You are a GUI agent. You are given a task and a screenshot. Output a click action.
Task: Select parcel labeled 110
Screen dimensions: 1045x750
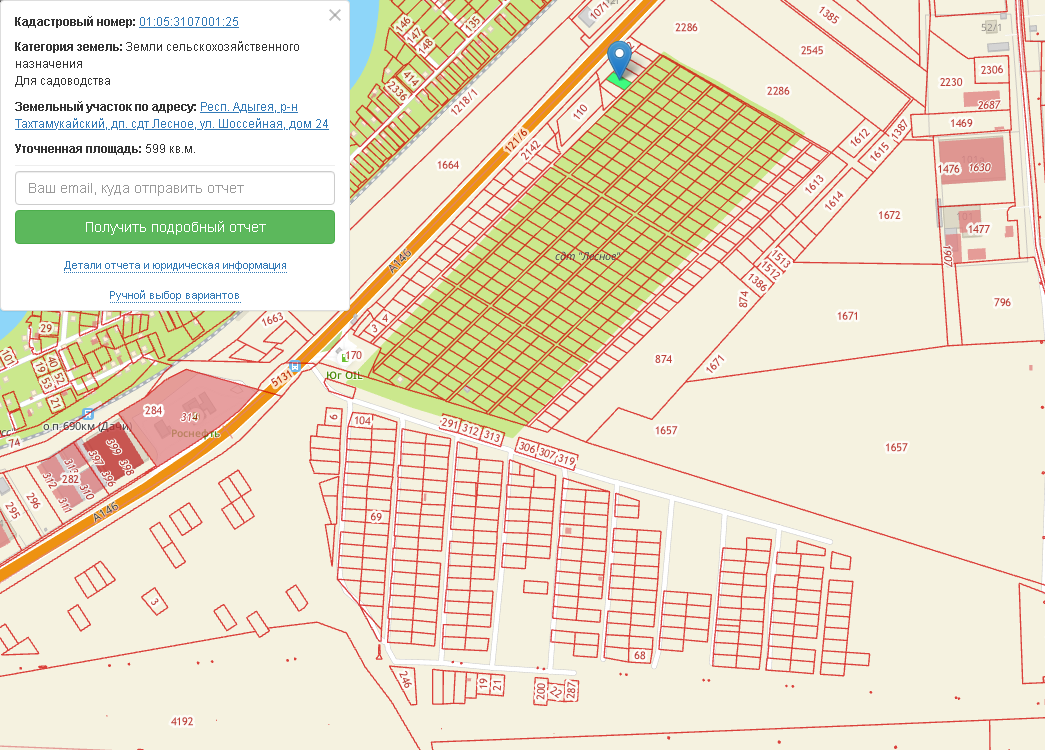580,111
